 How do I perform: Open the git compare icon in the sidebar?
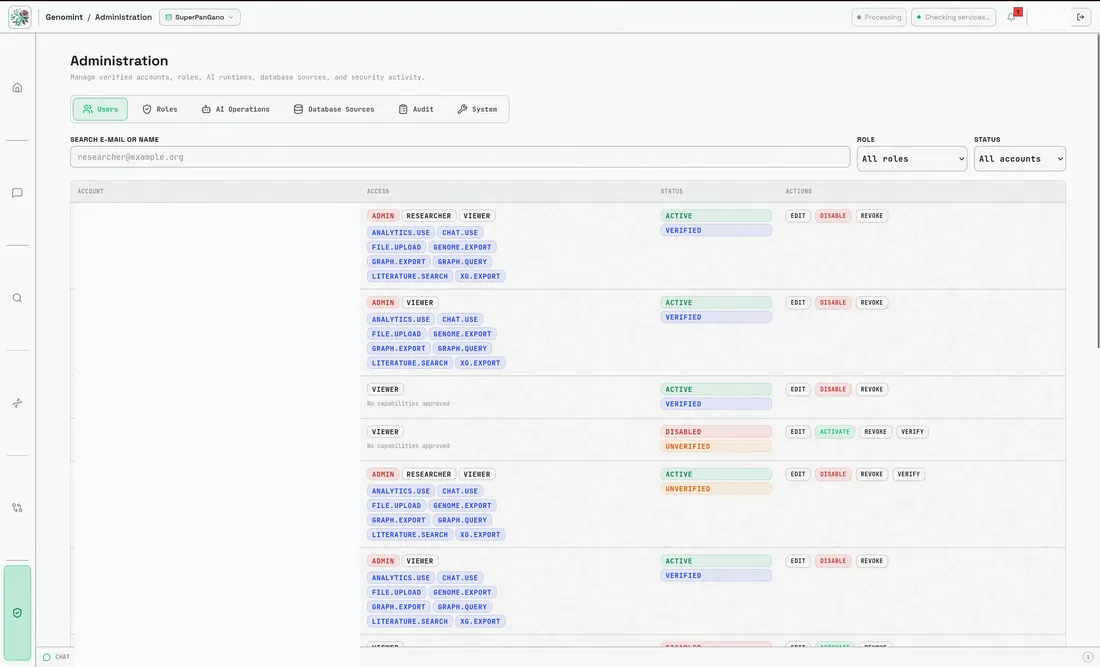pyautogui.click(x=18, y=508)
